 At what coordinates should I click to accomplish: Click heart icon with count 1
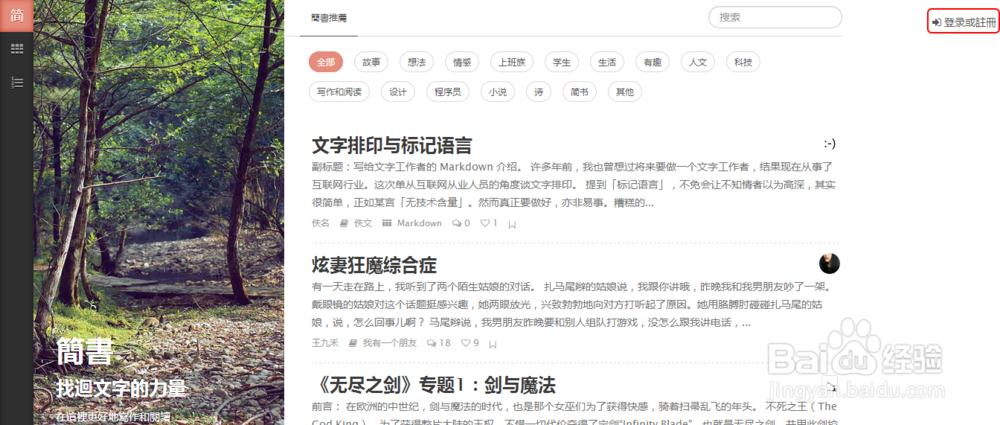[x=485, y=223]
